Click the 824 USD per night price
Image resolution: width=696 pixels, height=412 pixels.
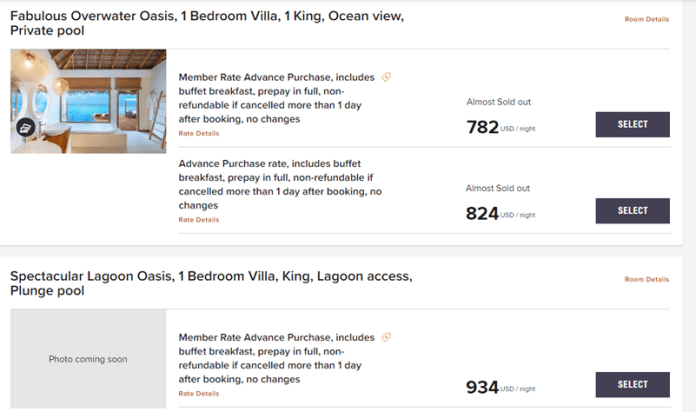[x=501, y=214]
